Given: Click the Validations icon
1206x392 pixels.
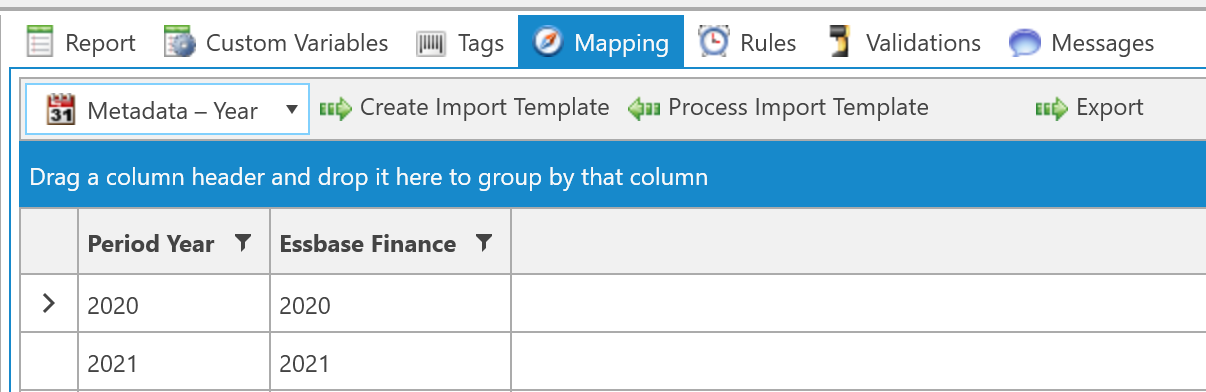Looking at the screenshot, I should click(840, 43).
